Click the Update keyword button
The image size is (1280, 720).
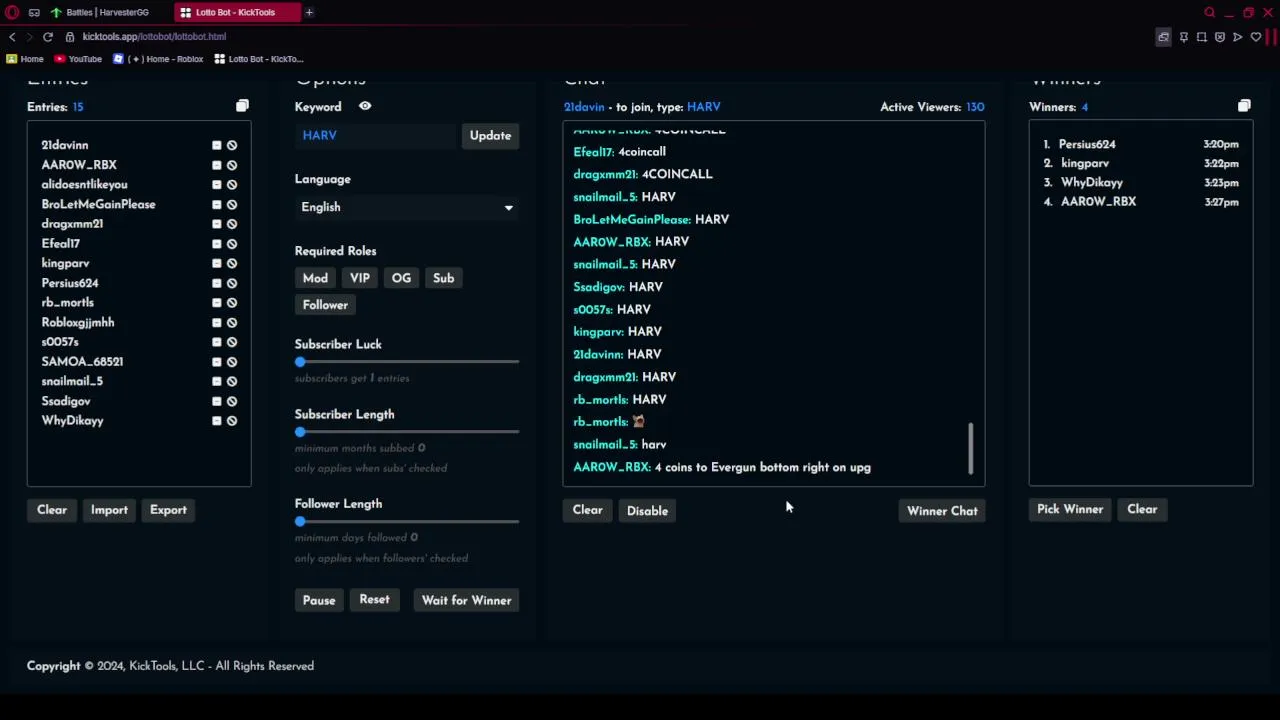pos(490,136)
